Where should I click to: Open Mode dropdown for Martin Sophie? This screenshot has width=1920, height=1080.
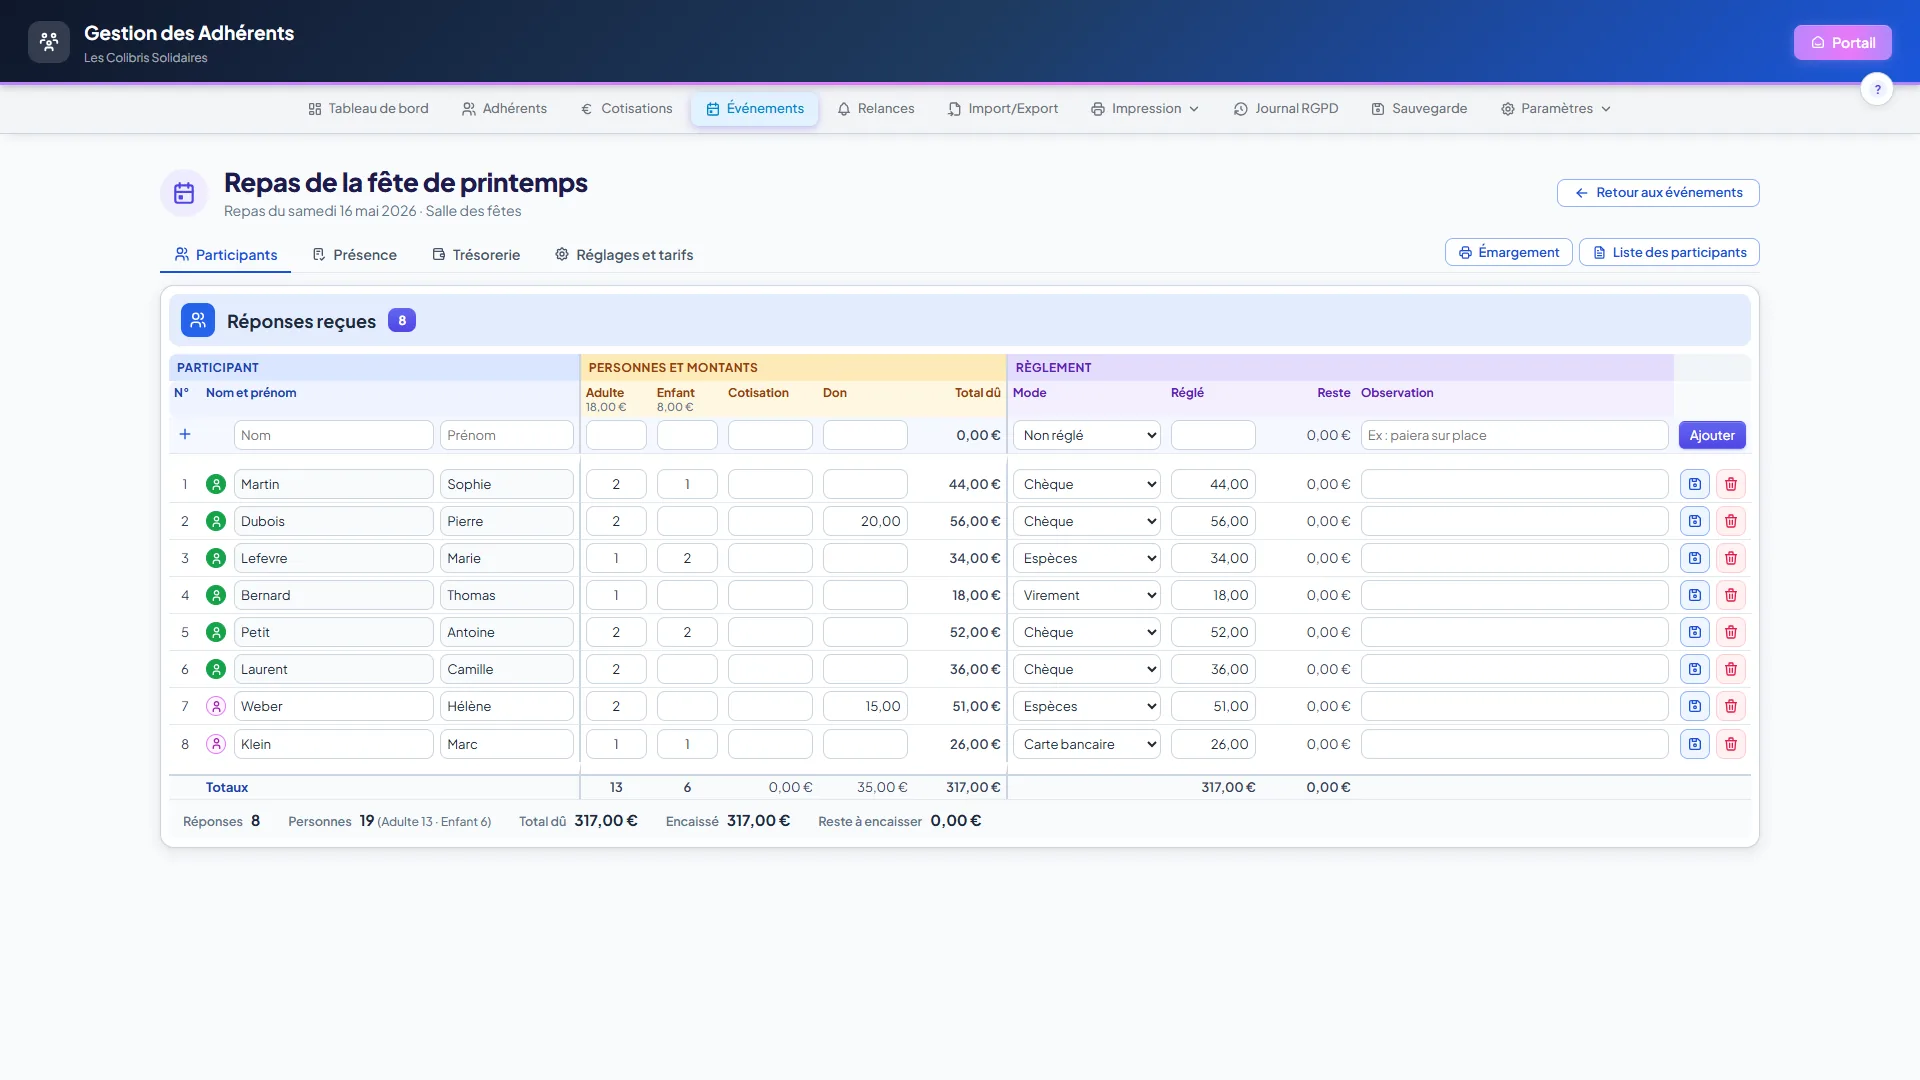pyautogui.click(x=1086, y=484)
